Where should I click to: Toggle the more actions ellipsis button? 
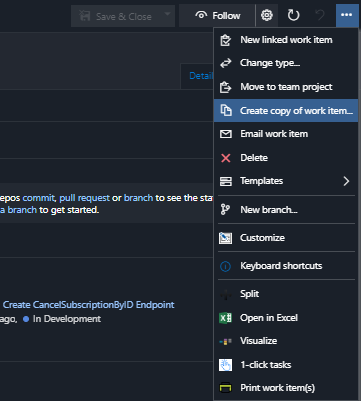(347, 15)
